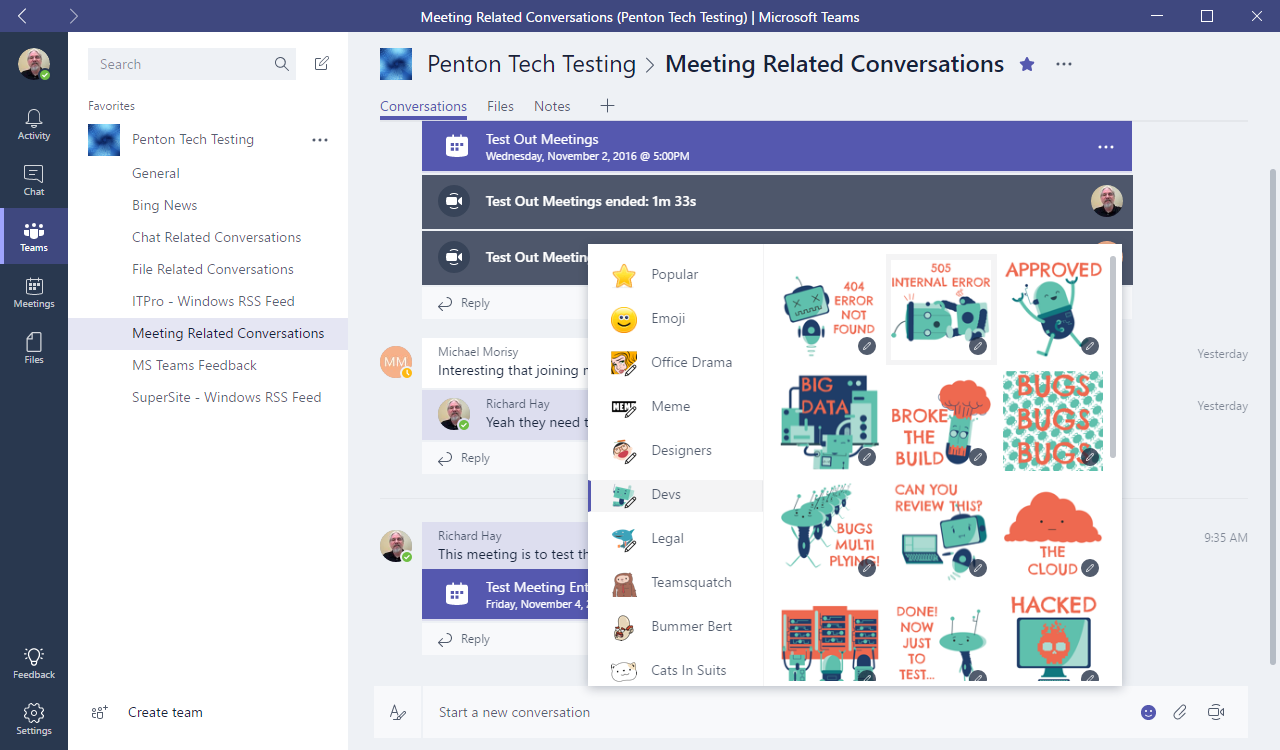This screenshot has width=1280, height=750.
Task: Open options for Penton Tech Testing team
Action: click(x=319, y=140)
